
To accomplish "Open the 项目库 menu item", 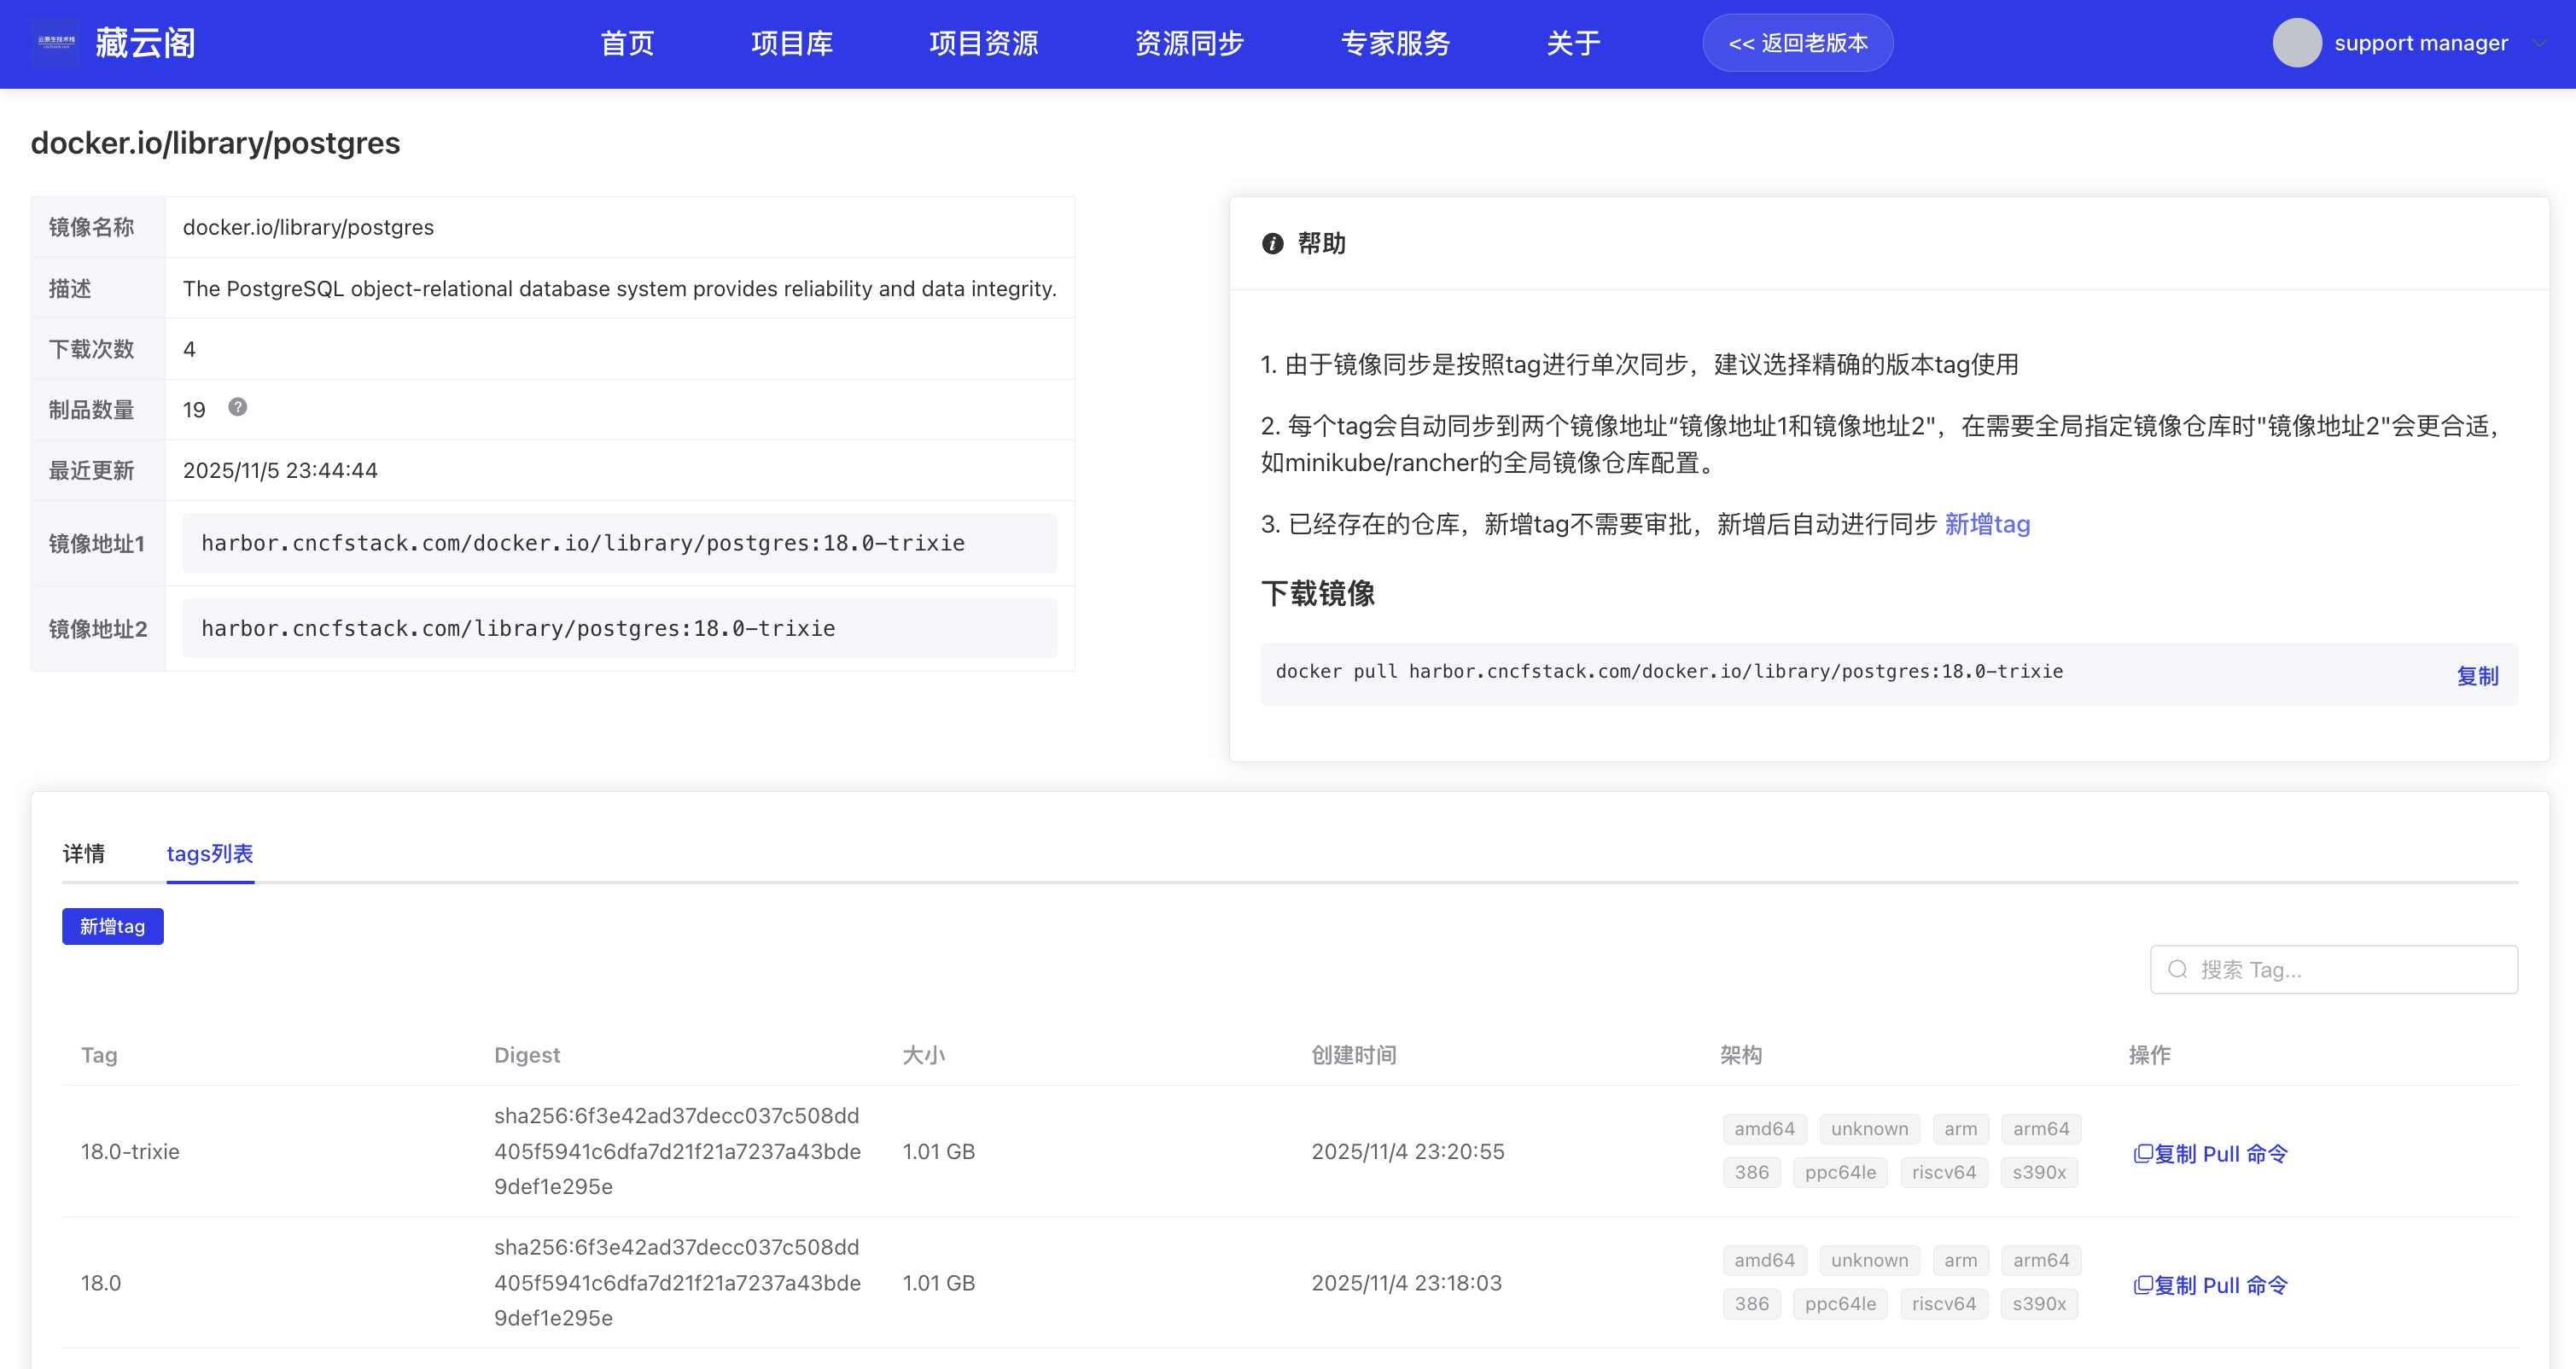I will coord(791,43).
